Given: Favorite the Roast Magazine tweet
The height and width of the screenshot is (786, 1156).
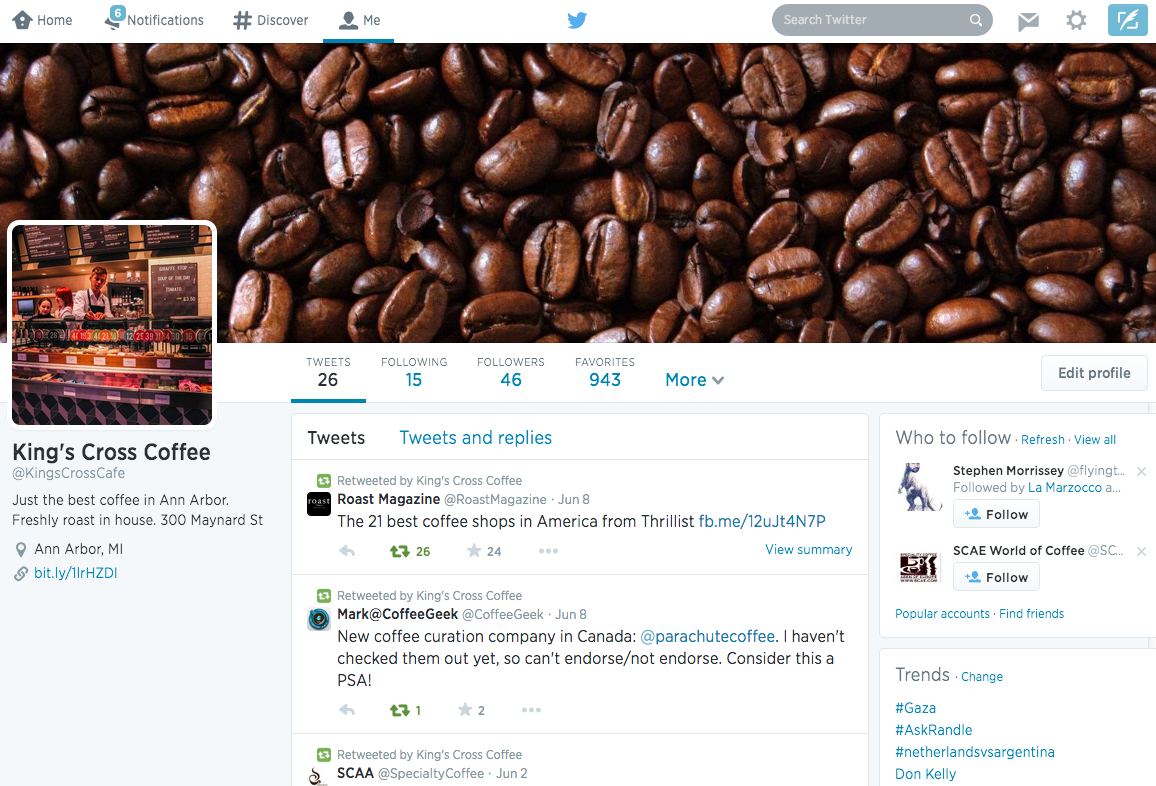Looking at the screenshot, I should tap(474, 551).
